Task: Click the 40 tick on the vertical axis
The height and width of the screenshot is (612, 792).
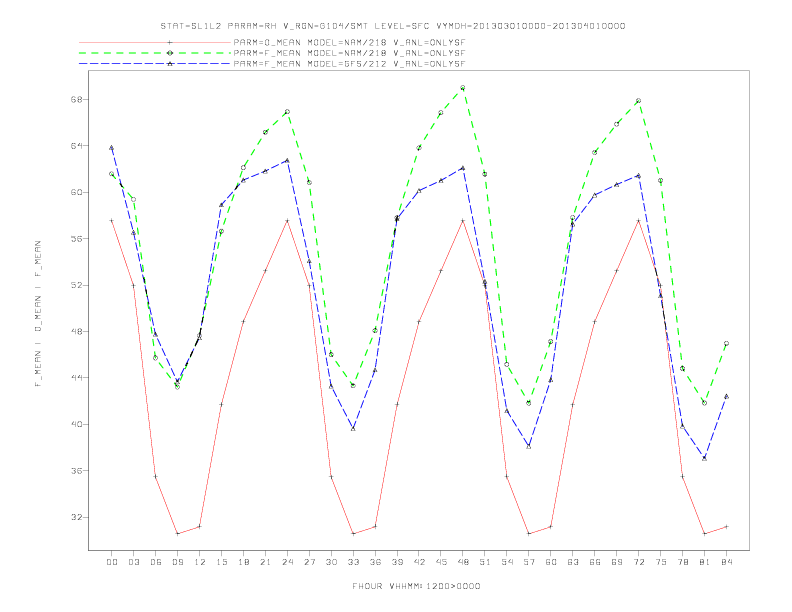Action: pos(77,424)
